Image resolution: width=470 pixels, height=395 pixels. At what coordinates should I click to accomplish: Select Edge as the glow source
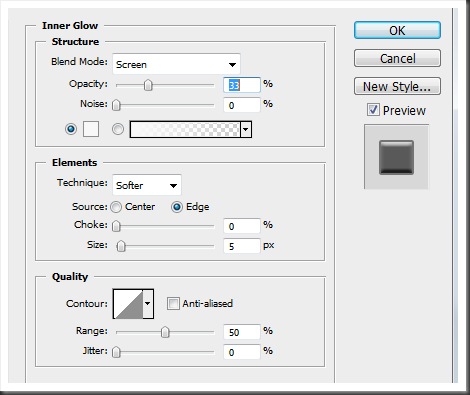pos(177,207)
